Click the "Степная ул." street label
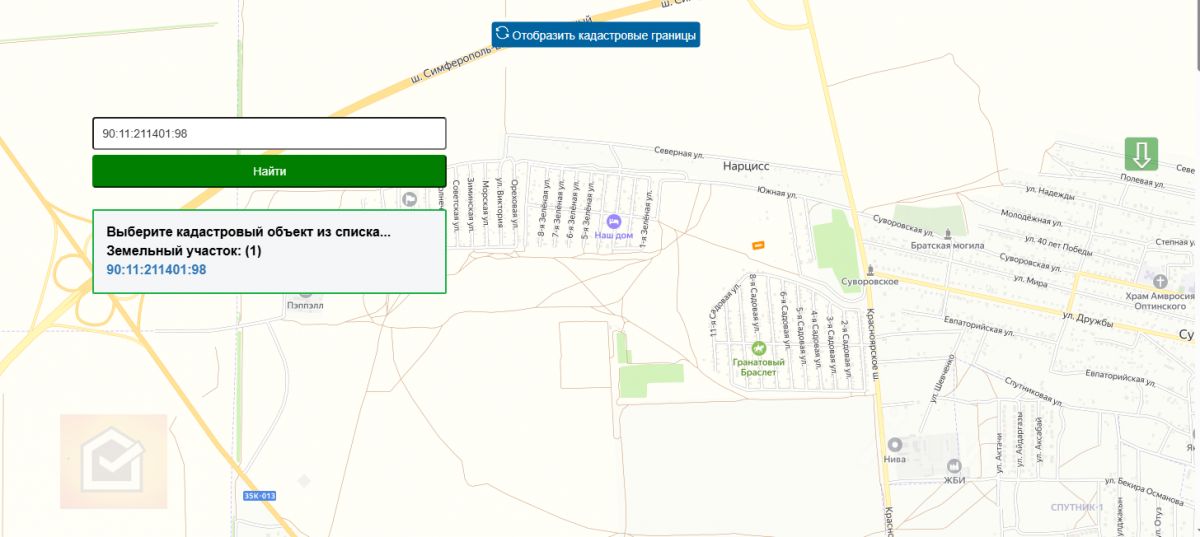1200x537 pixels. pyautogui.click(x=1175, y=241)
